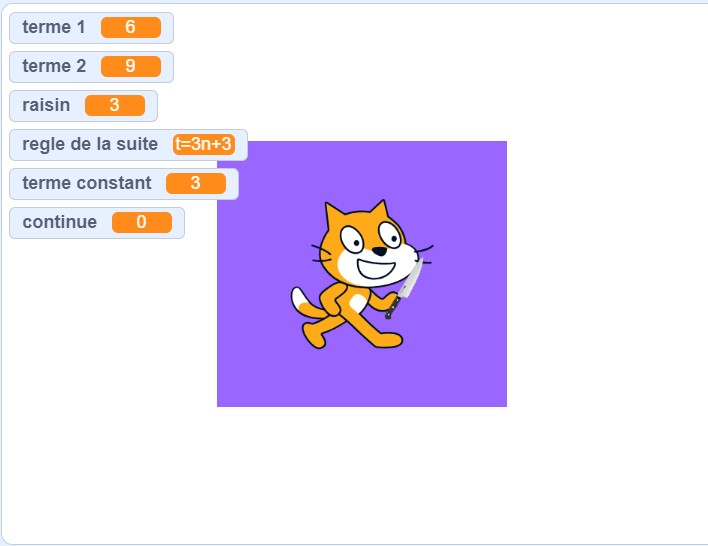Click the orange value 6 of terme 1
Screen dimensions: 708x546
tap(130, 28)
